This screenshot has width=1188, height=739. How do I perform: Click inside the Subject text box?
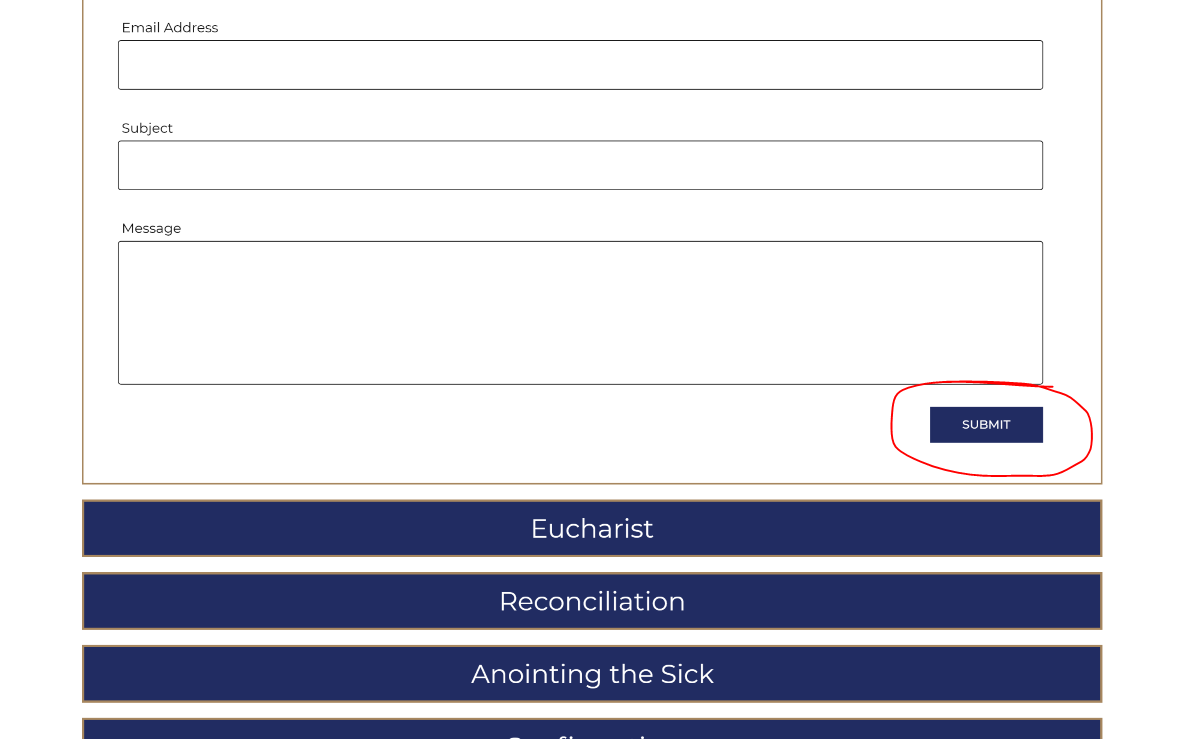point(580,165)
